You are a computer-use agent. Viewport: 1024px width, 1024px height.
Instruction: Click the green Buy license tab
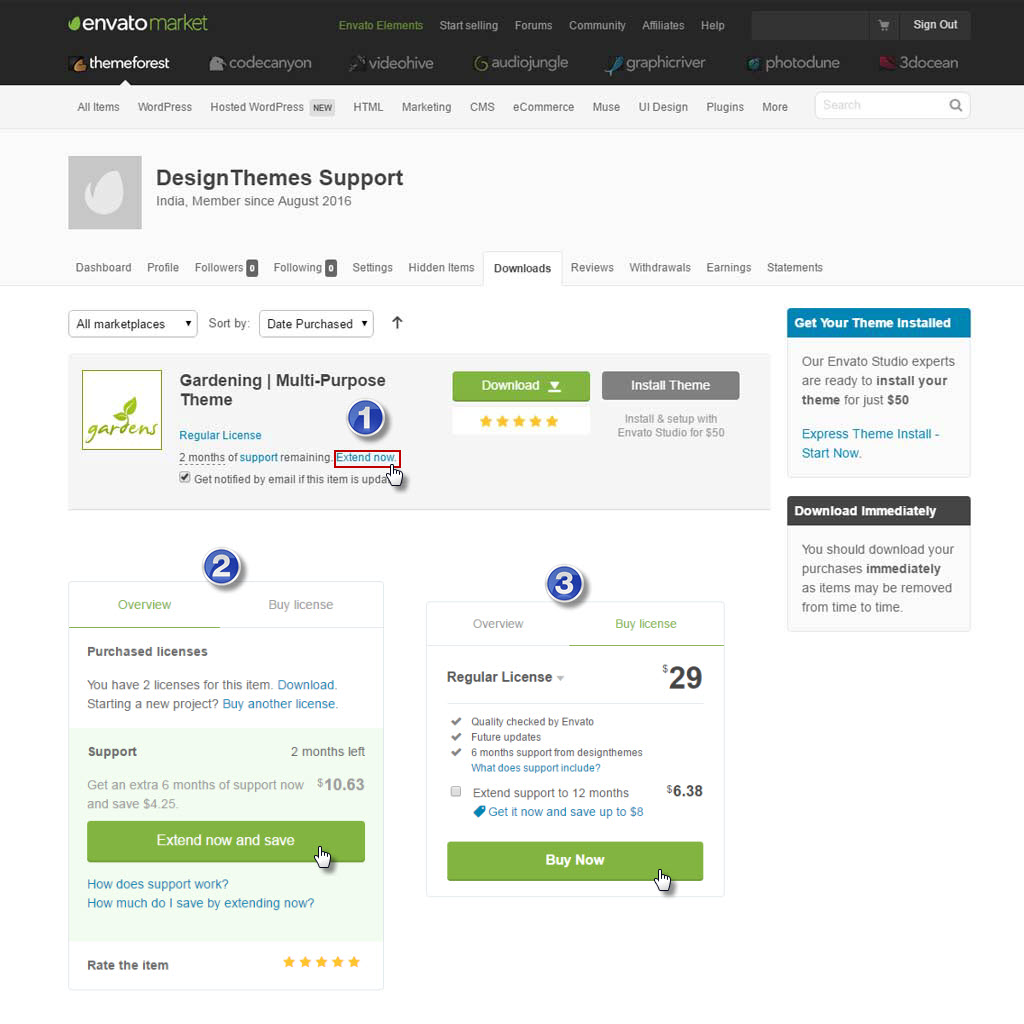point(646,624)
